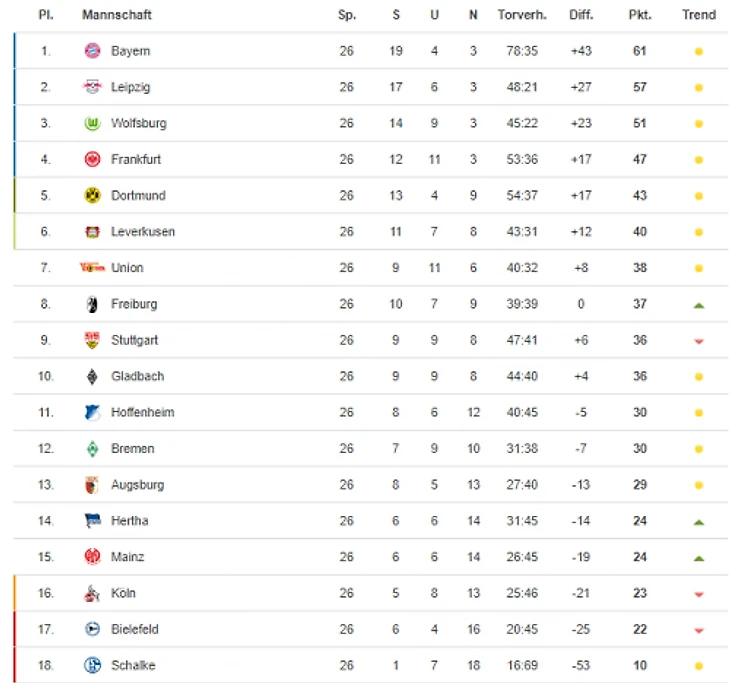Select the Mannschaft column header

click(117, 15)
